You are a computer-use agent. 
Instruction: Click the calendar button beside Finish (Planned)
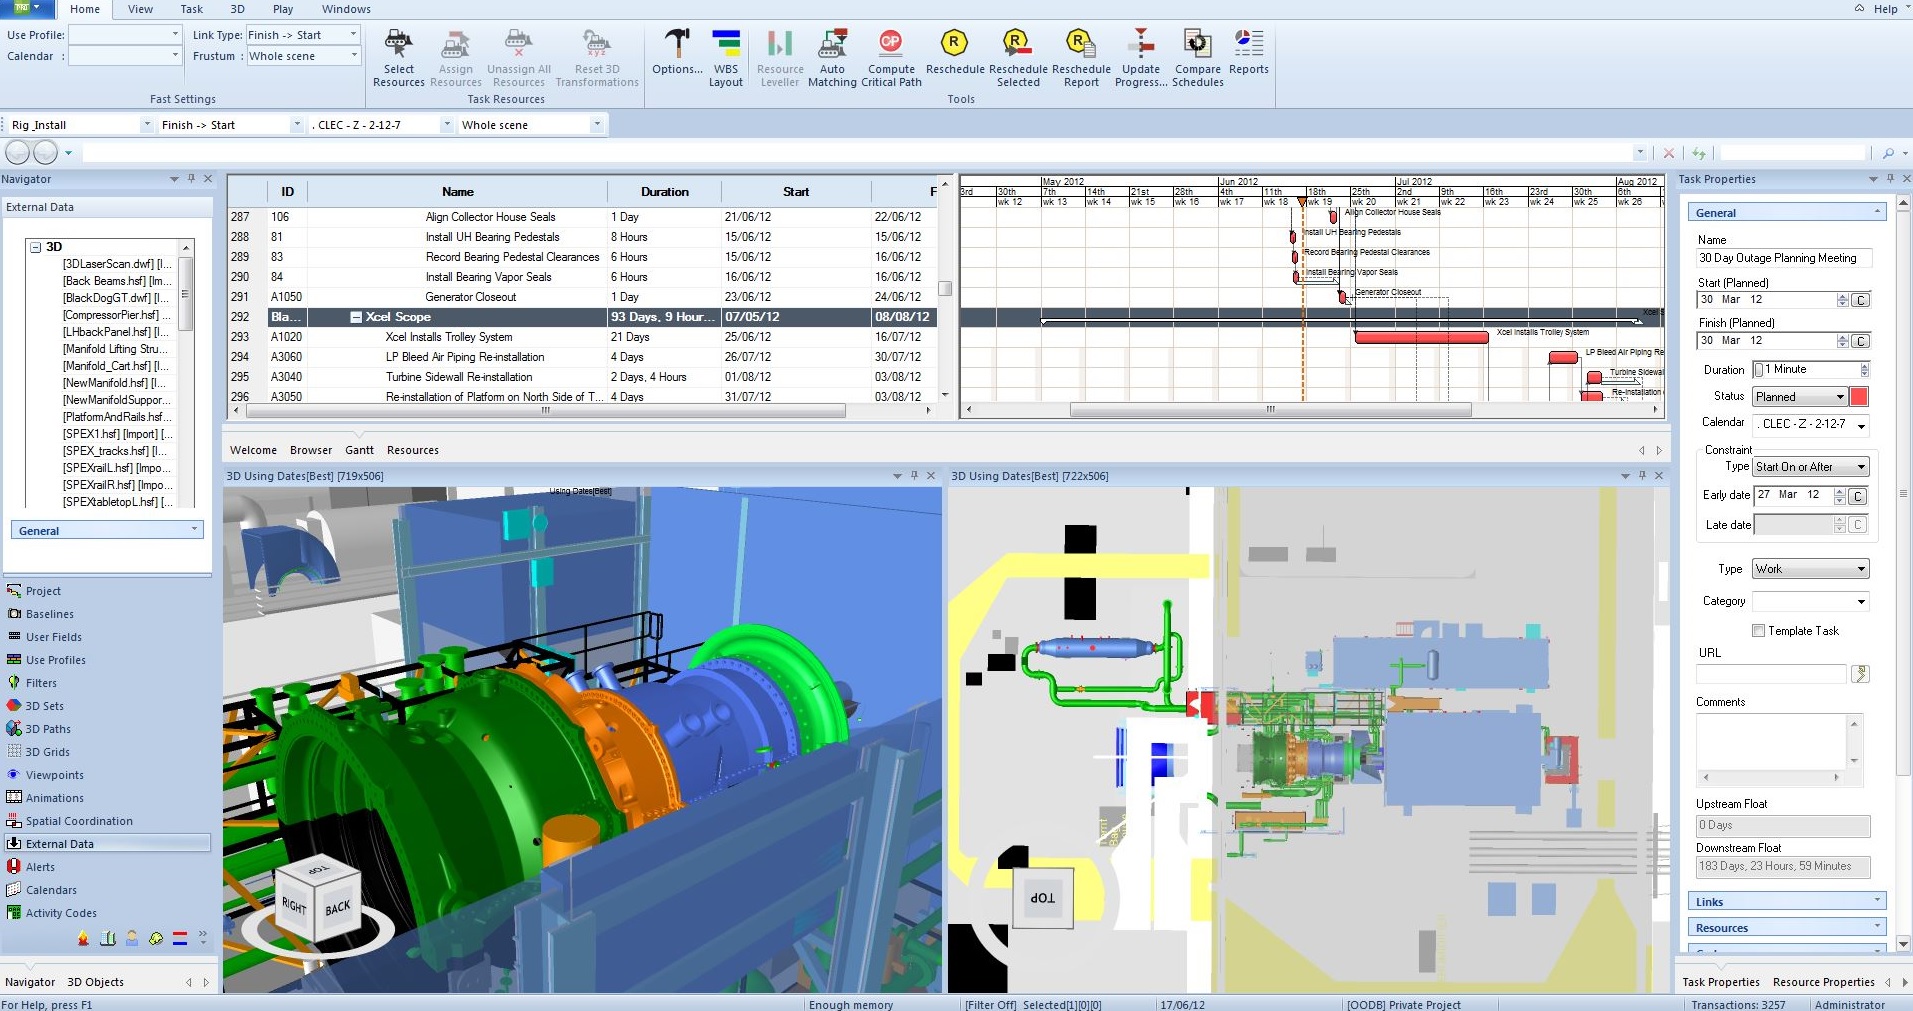pos(1860,341)
